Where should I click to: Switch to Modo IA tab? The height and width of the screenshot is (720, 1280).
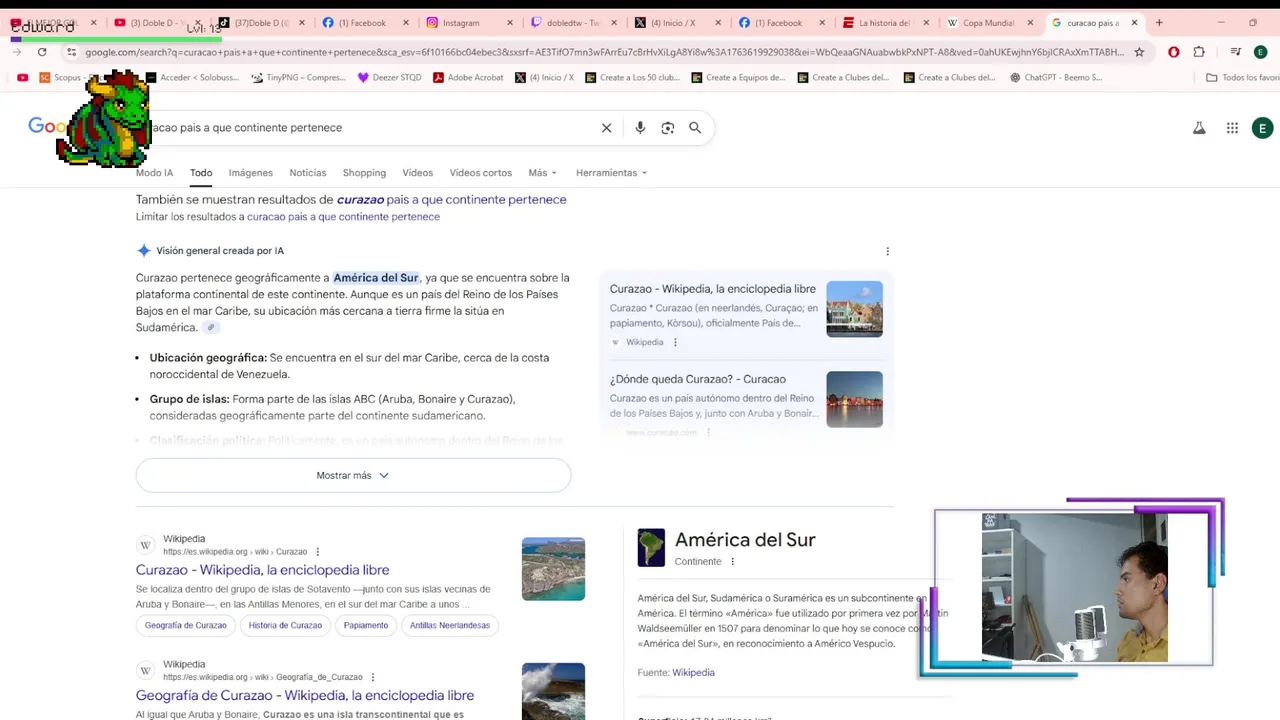coord(154,173)
